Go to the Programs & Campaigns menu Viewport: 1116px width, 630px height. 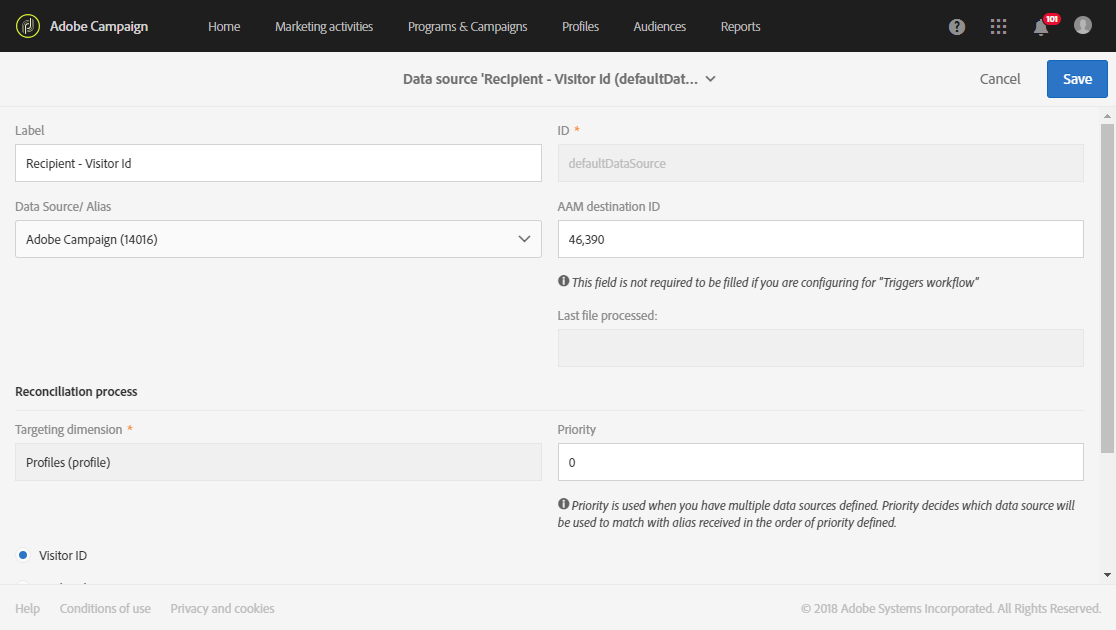[x=467, y=27]
